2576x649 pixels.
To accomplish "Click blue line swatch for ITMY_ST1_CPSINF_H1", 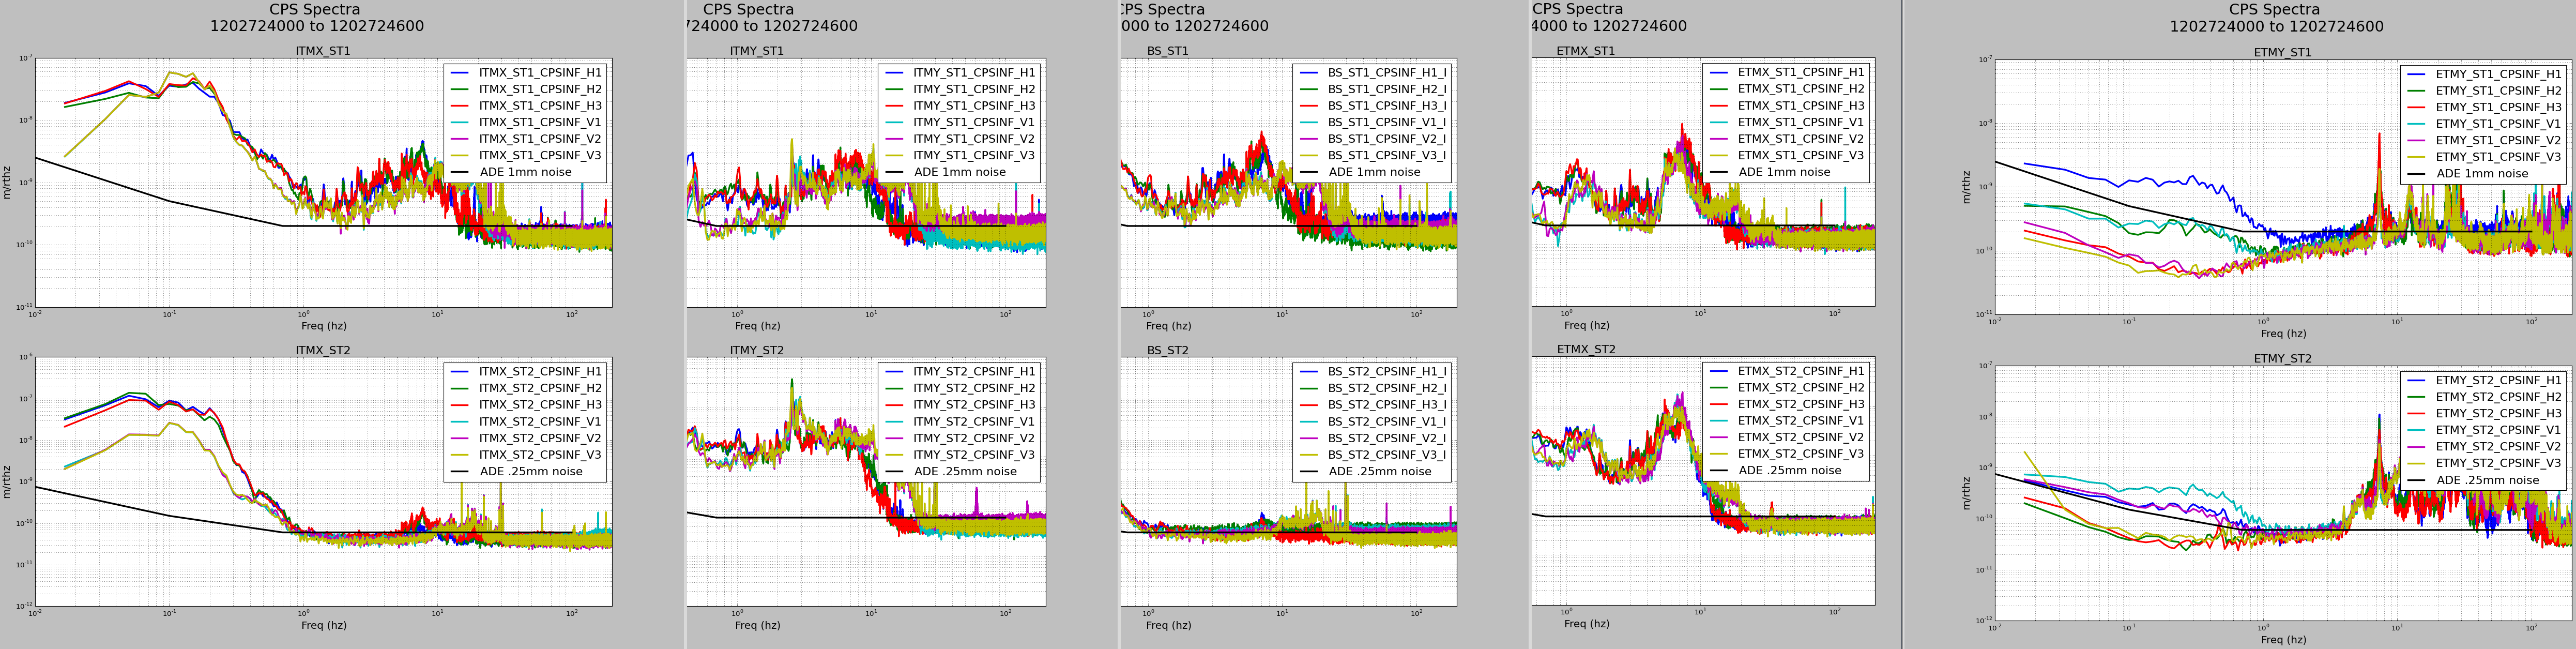I will coord(895,73).
